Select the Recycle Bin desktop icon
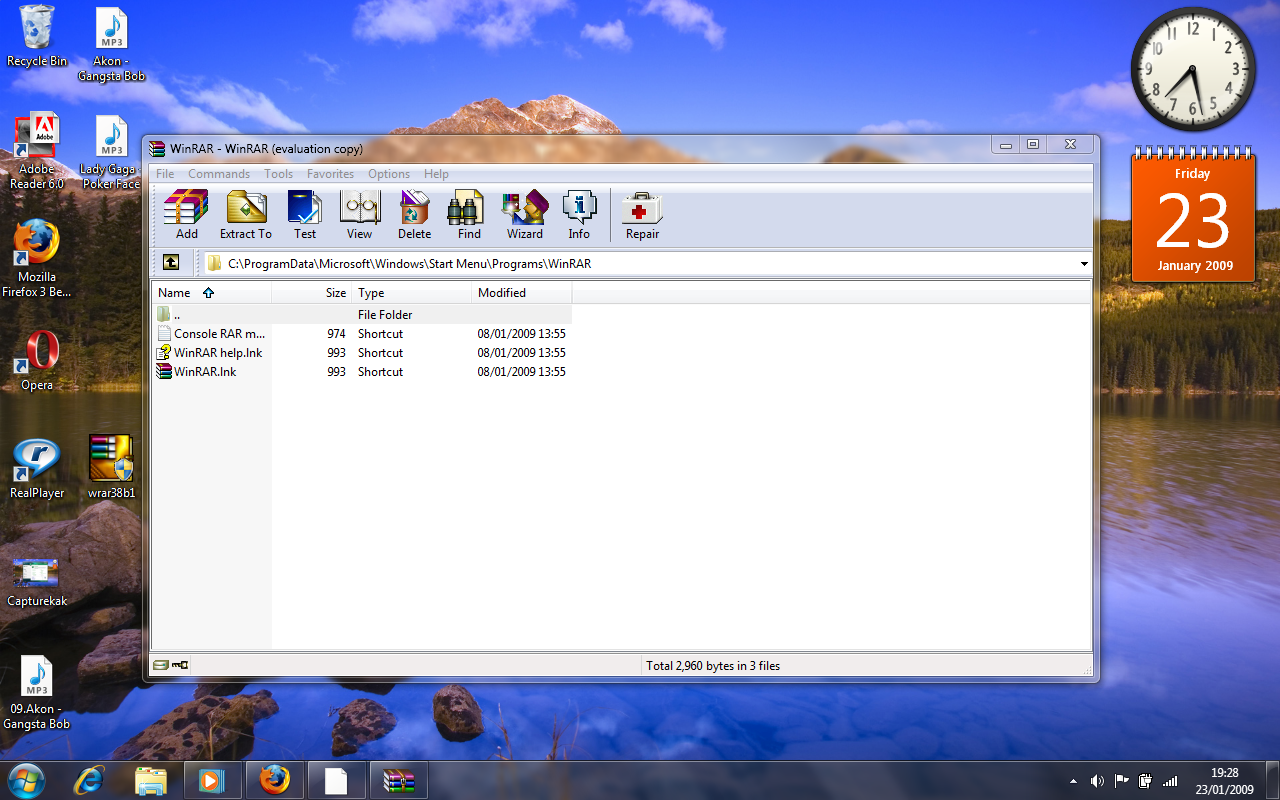Image resolution: width=1280 pixels, height=800 pixels. (x=37, y=36)
